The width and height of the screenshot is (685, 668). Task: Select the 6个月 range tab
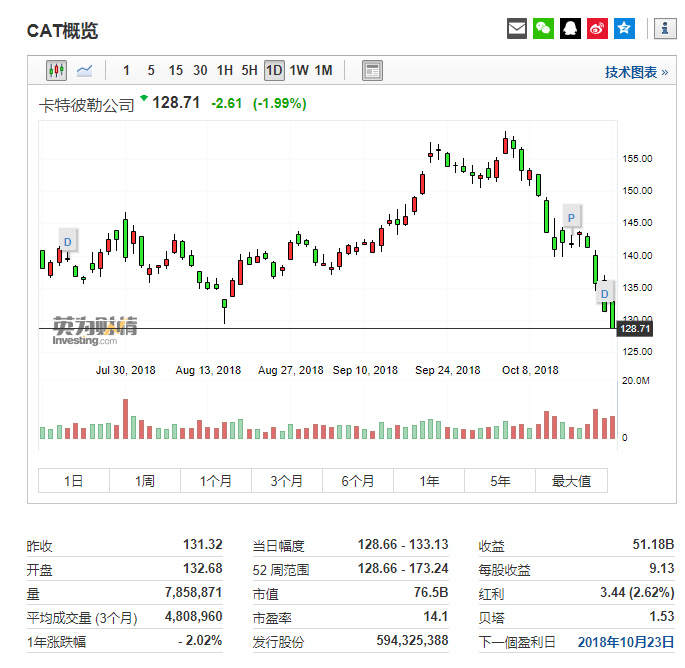(x=358, y=481)
